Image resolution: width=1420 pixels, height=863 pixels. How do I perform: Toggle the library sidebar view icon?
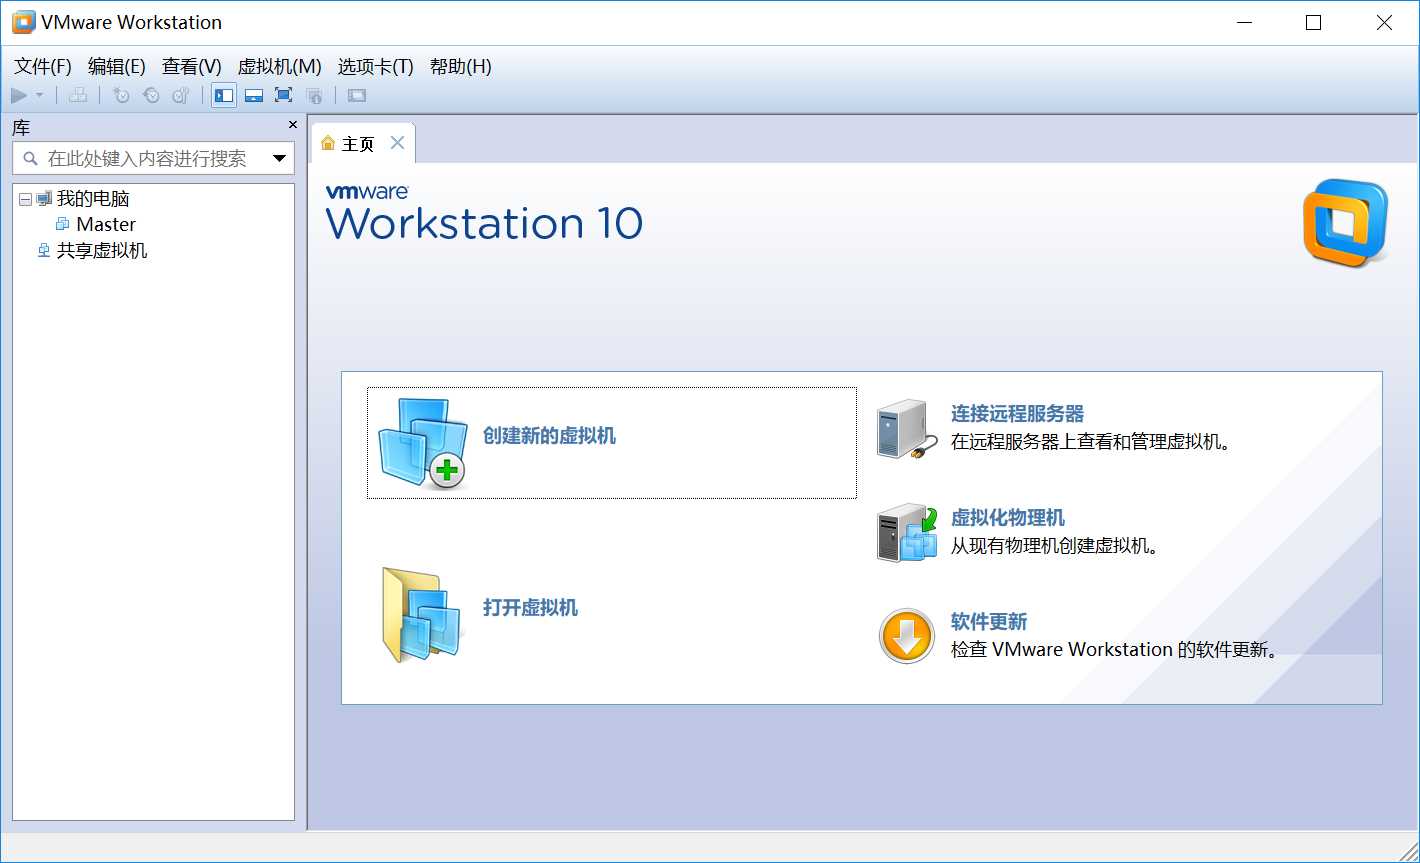224,95
